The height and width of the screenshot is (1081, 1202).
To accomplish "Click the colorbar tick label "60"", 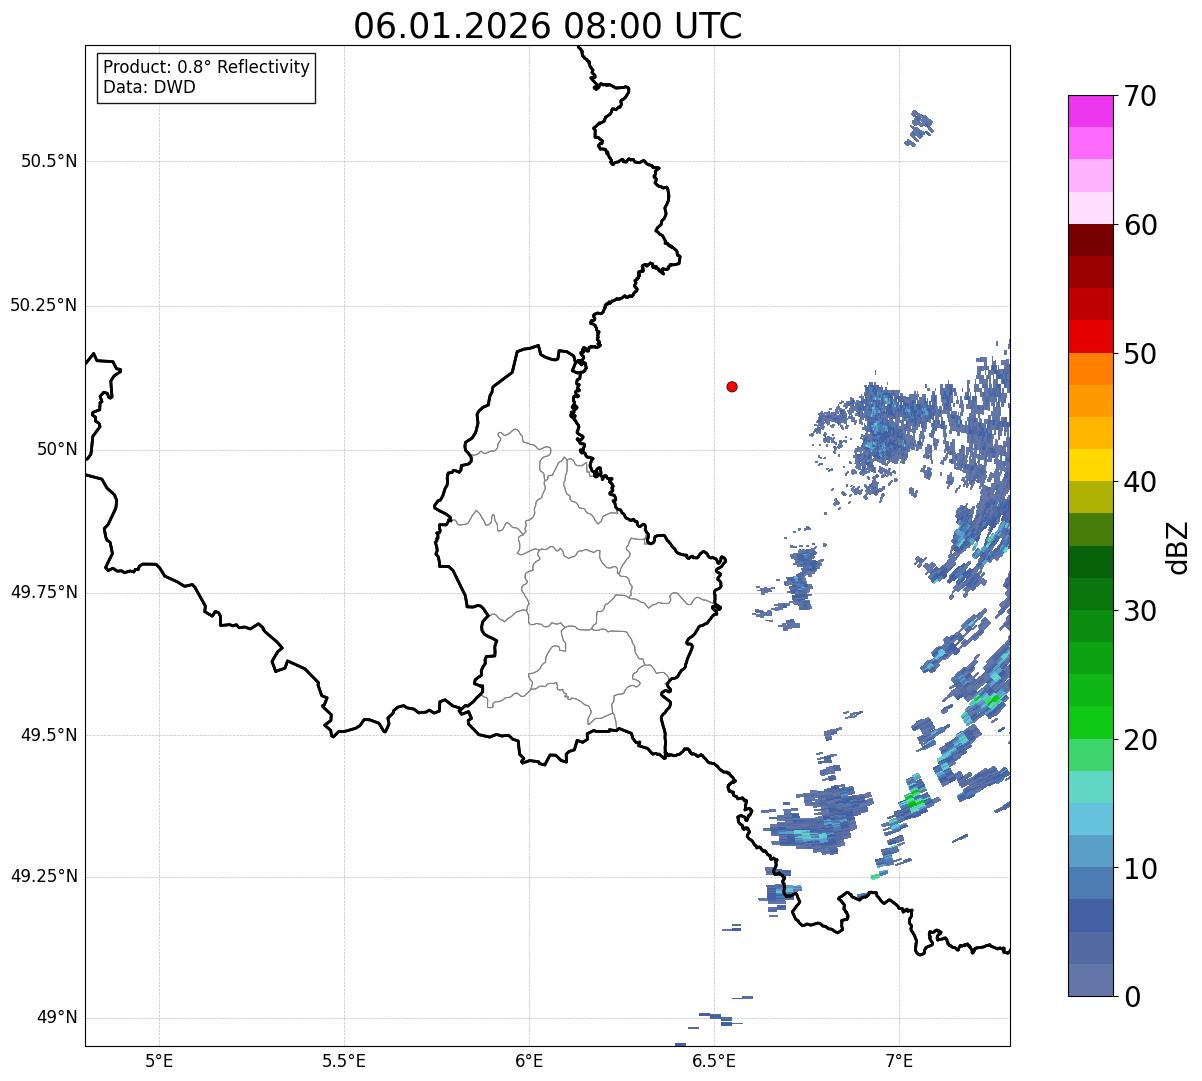I will click(1140, 225).
